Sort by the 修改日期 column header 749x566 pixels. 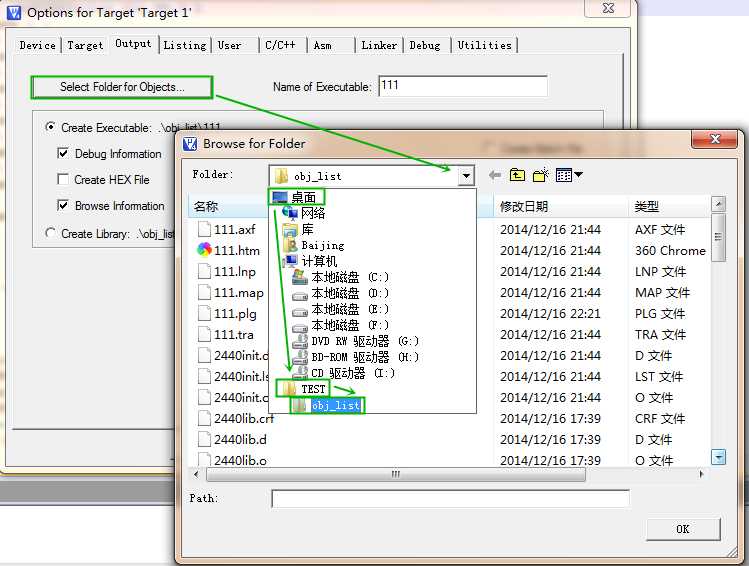560,206
